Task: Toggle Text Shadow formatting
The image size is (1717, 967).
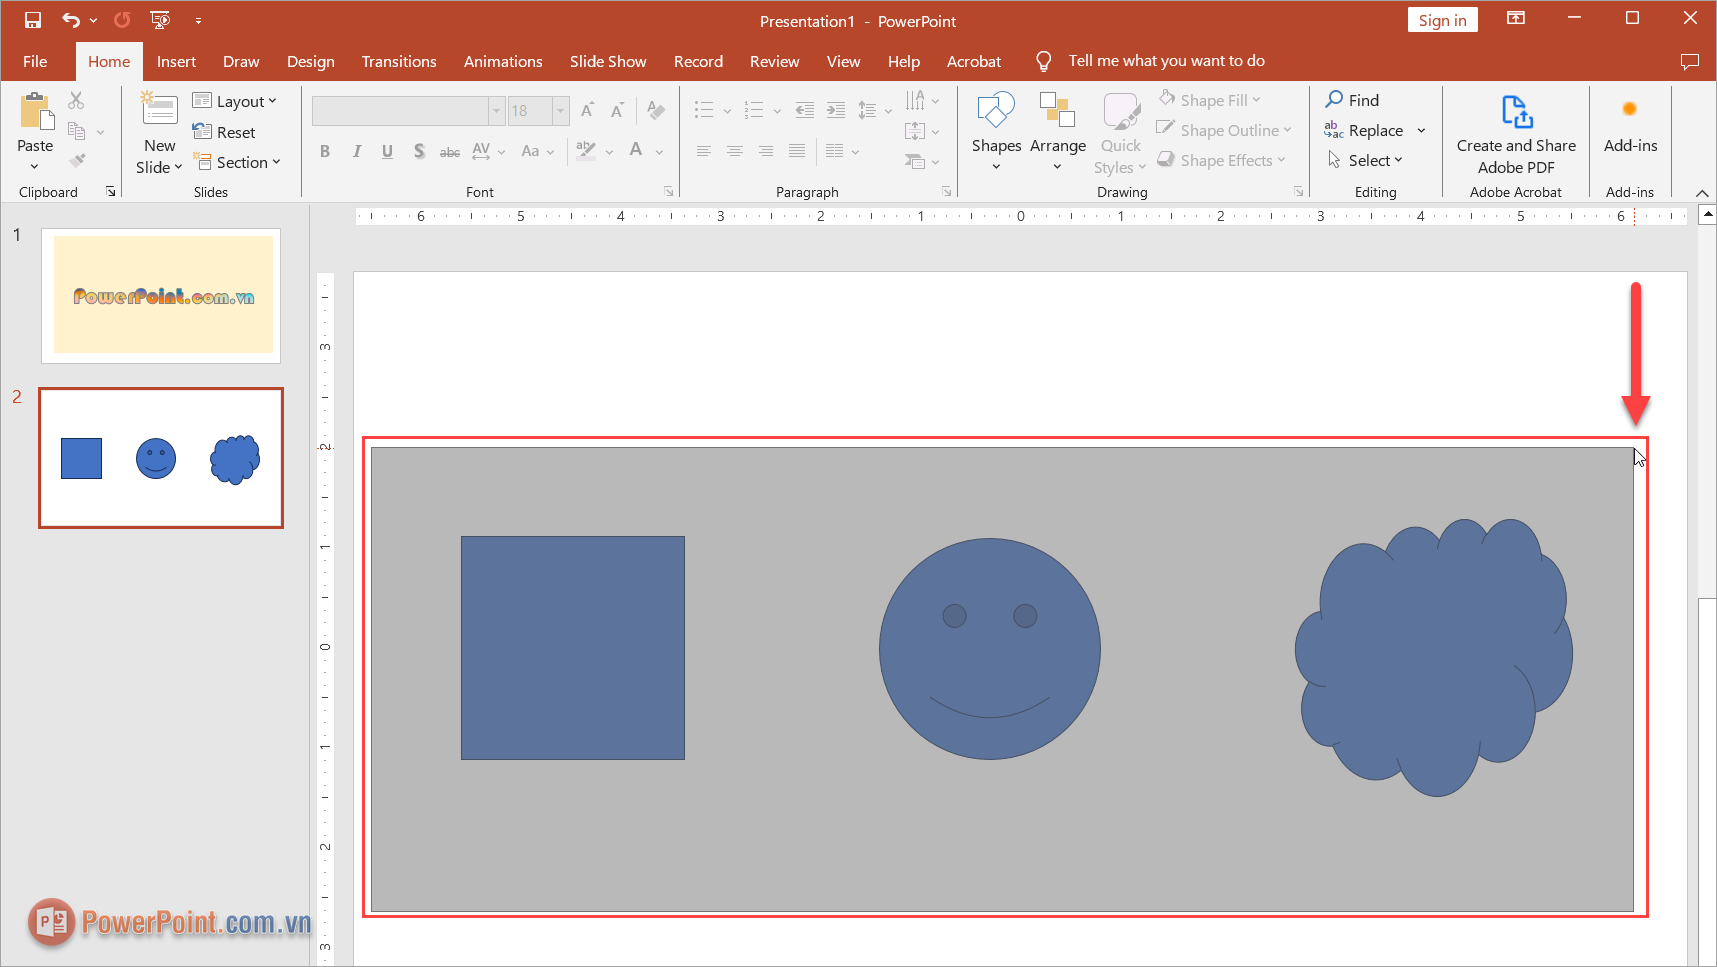Action: click(419, 151)
